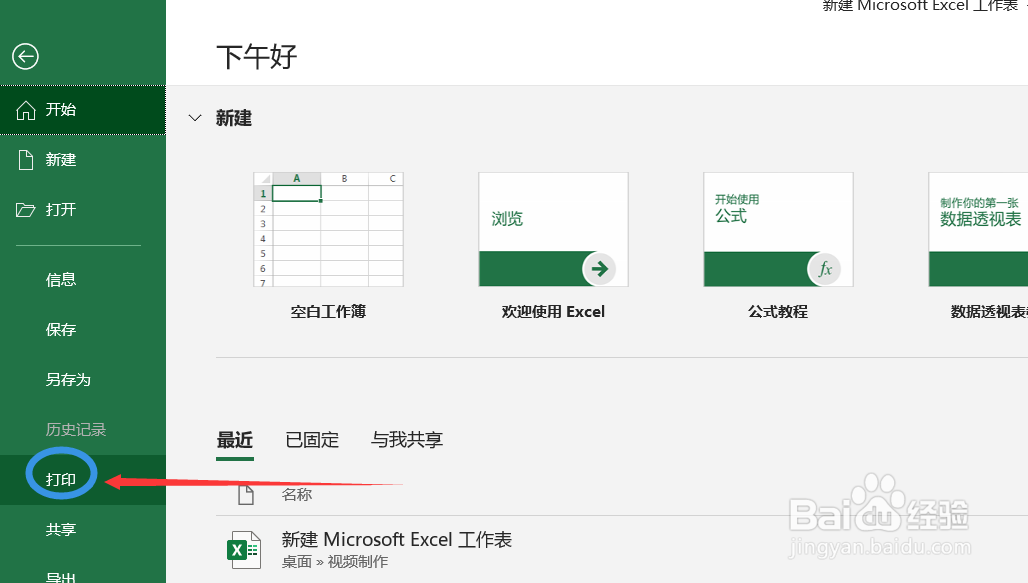Click the open folder icon beside 打开

[26, 210]
